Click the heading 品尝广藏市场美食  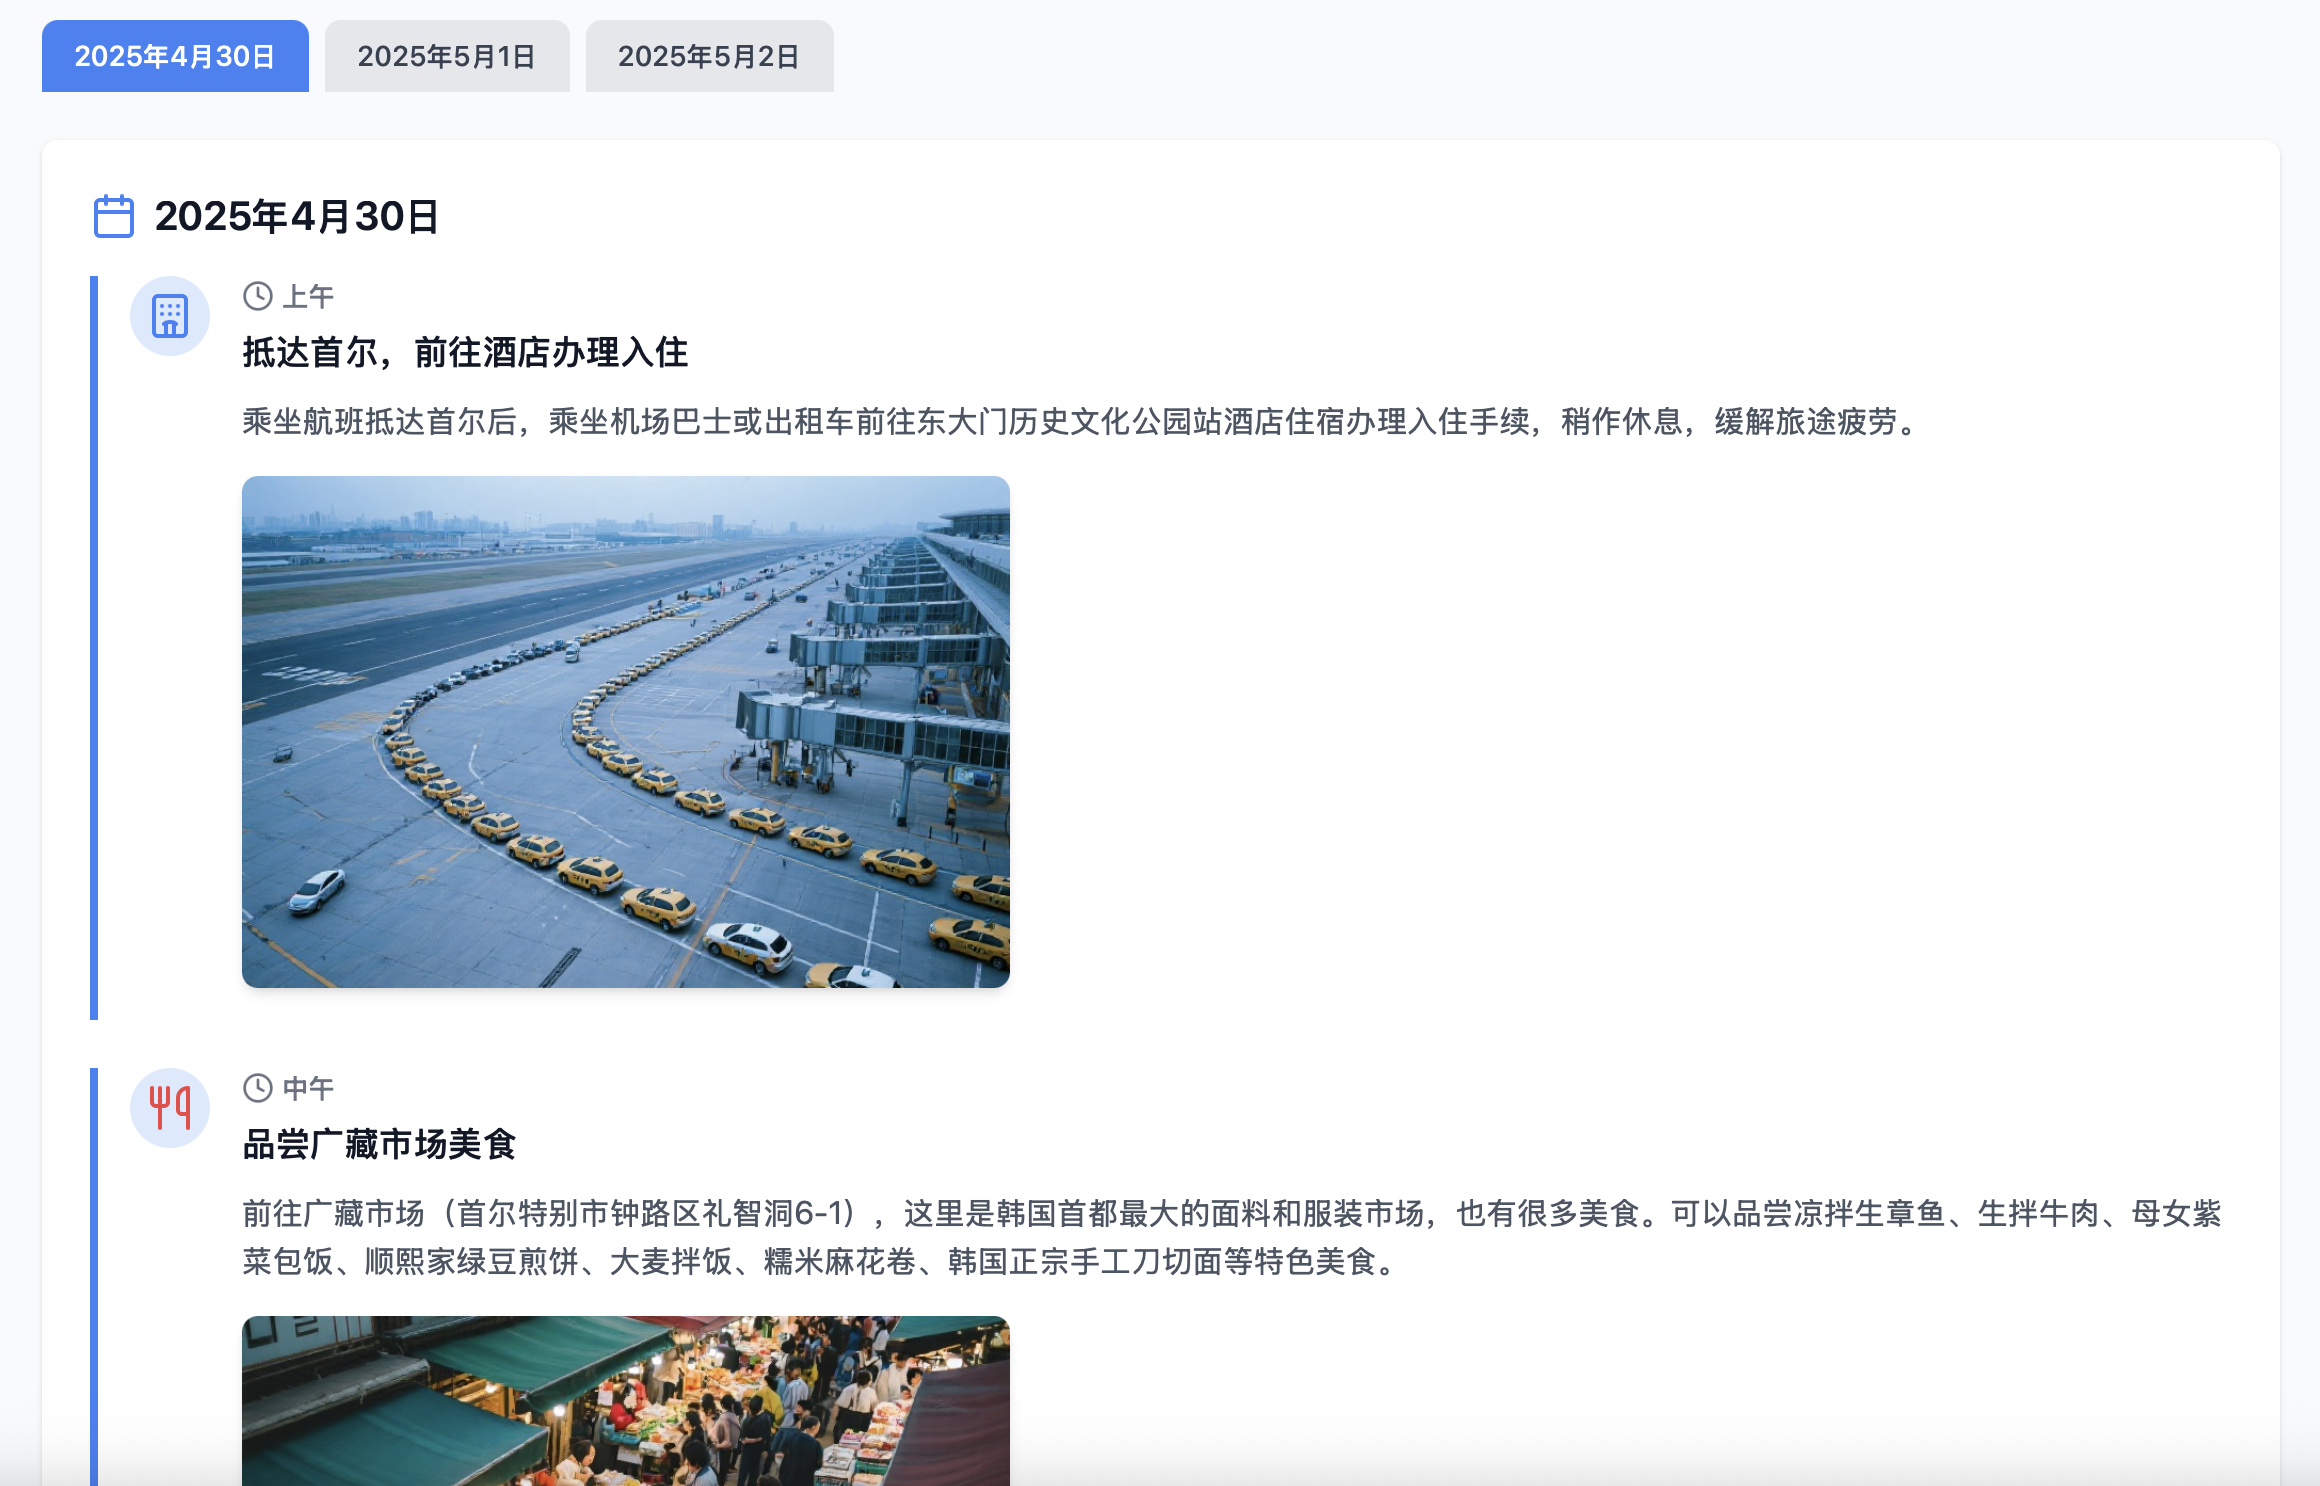[379, 1144]
